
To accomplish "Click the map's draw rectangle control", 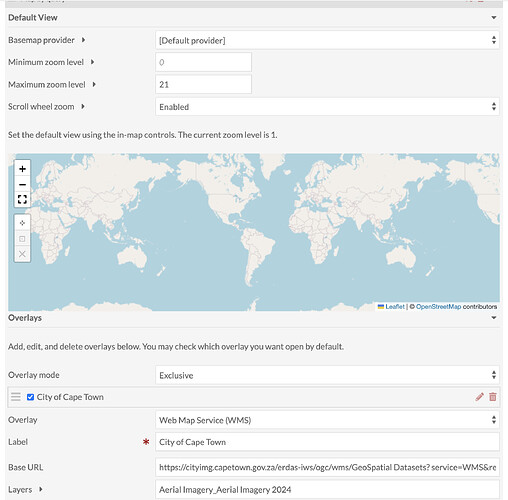I will [x=22, y=239].
